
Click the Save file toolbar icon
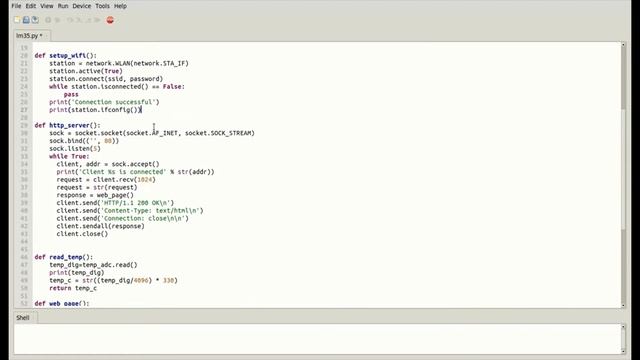(x=36, y=20)
